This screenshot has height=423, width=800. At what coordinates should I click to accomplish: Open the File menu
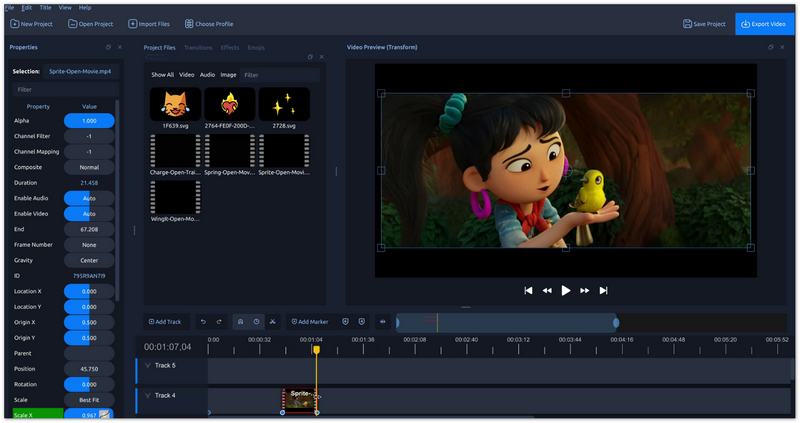pyautogui.click(x=10, y=8)
